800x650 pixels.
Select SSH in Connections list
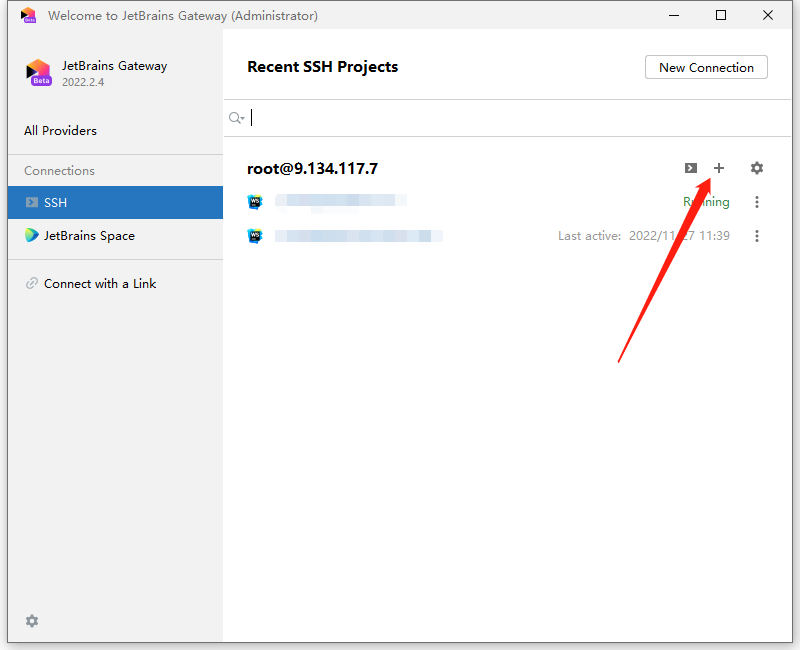[115, 203]
